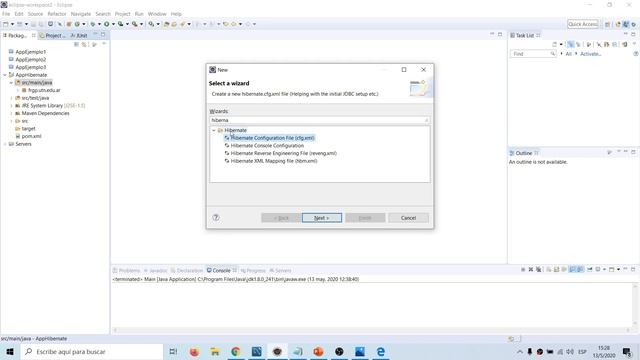Switch to the Java EE perspective icon
The image size is (640, 360).
pyautogui.click(x=618, y=24)
